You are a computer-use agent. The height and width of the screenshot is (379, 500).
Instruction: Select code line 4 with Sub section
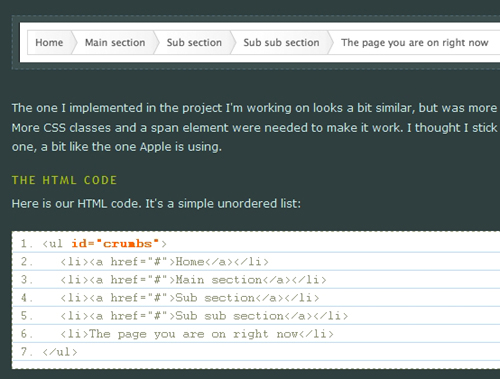[x=256, y=298]
